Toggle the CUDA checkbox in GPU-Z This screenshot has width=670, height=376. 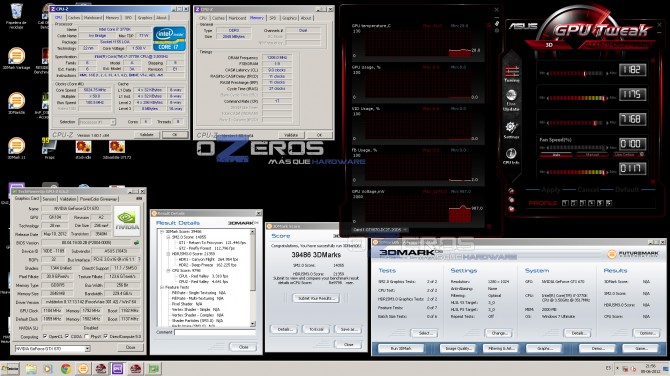pos(67,337)
